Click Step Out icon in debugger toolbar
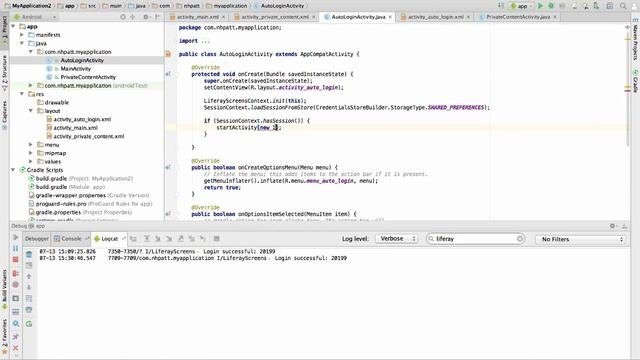 [180, 239]
